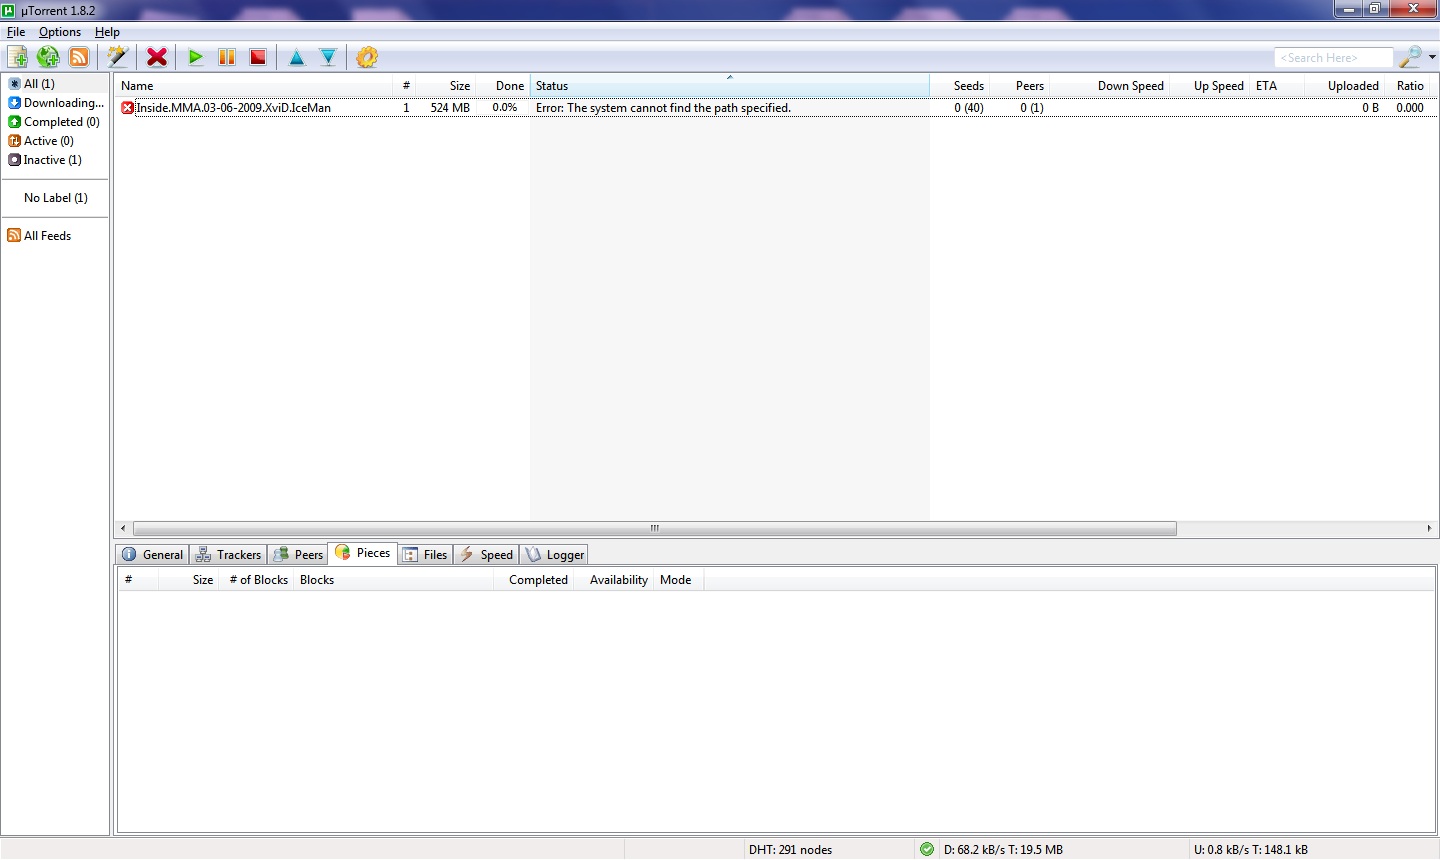Sort torrents by the Peers column header
Screen dimensions: 1440x860
1020,86
